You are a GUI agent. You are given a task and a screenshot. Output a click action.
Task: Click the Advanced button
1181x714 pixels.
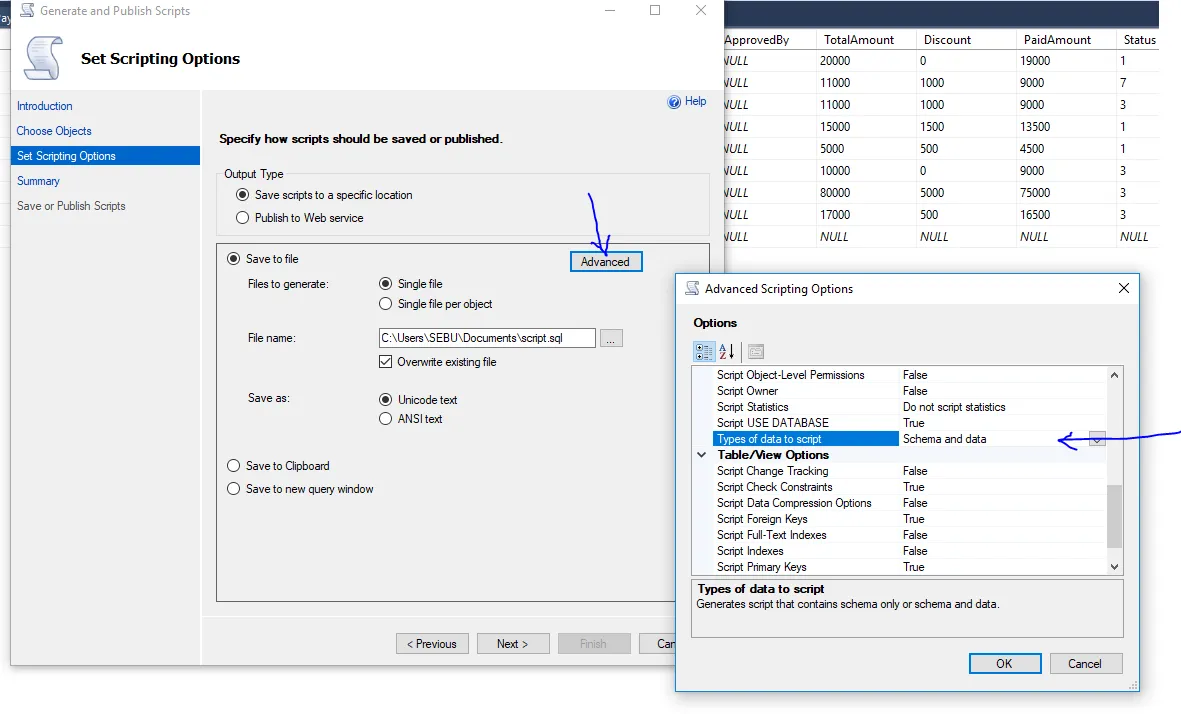[x=606, y=261]
